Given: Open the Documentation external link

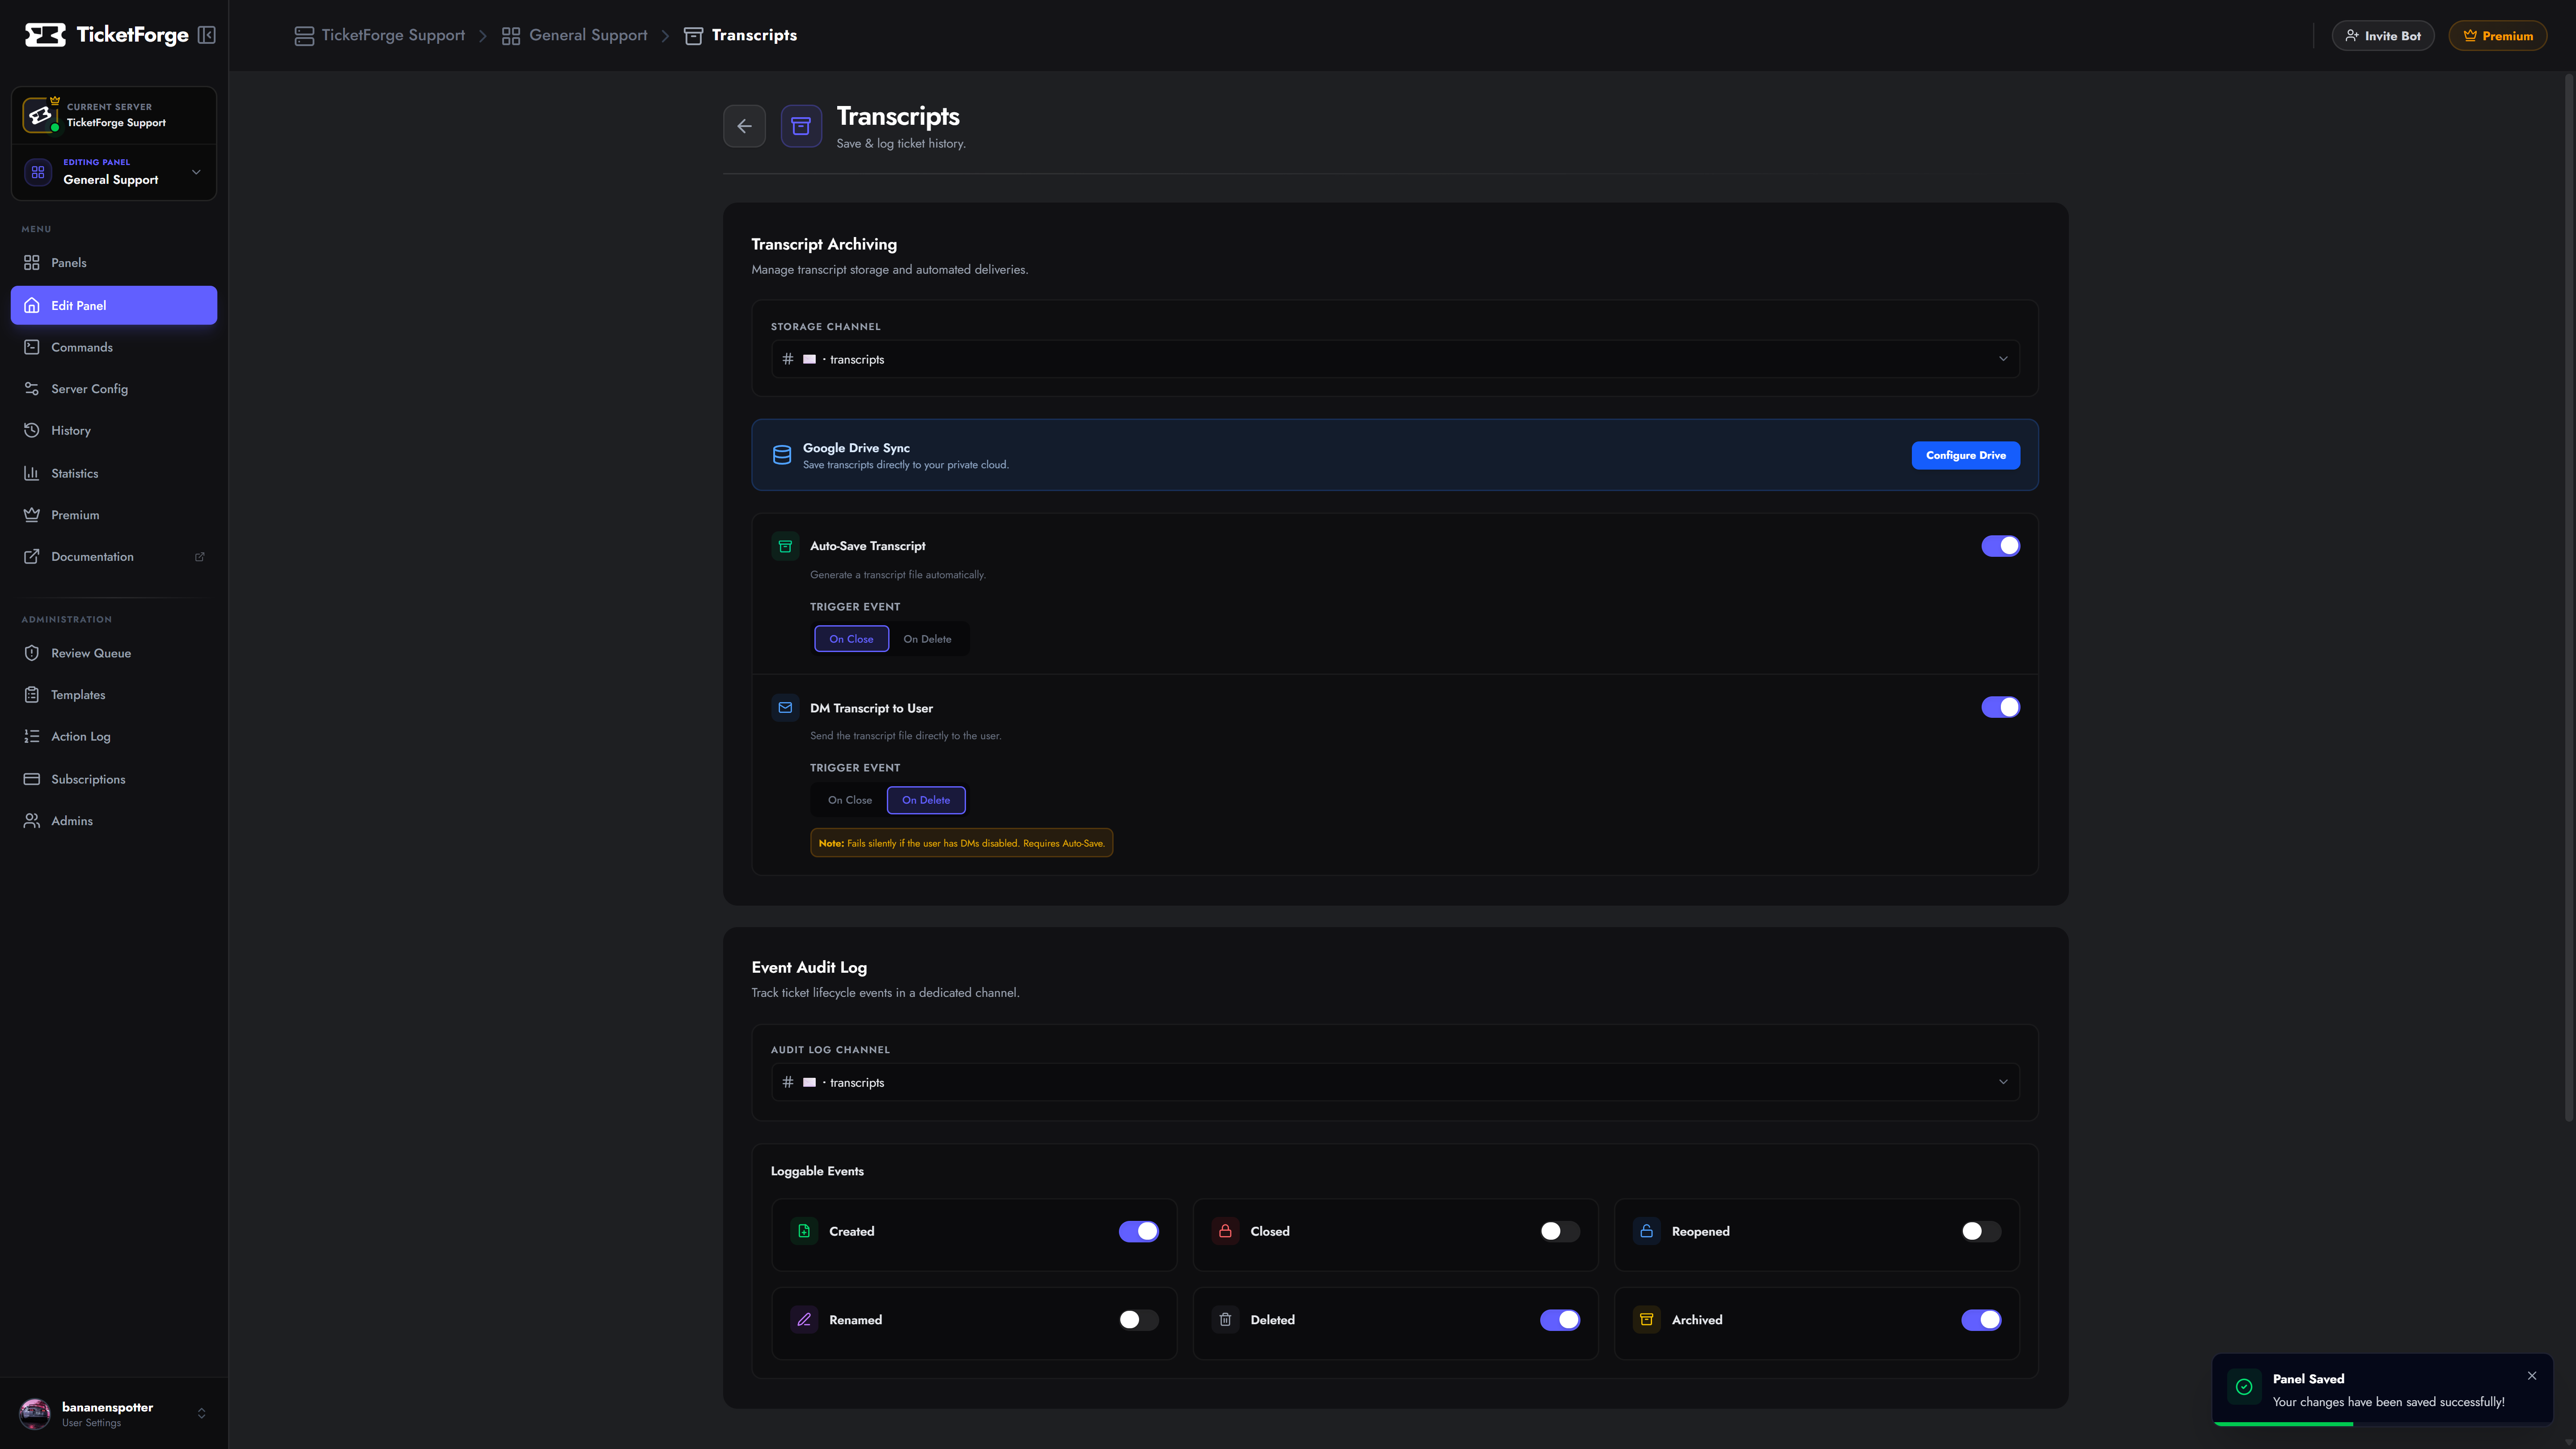Looking at the screenshot, I should 114,557.
